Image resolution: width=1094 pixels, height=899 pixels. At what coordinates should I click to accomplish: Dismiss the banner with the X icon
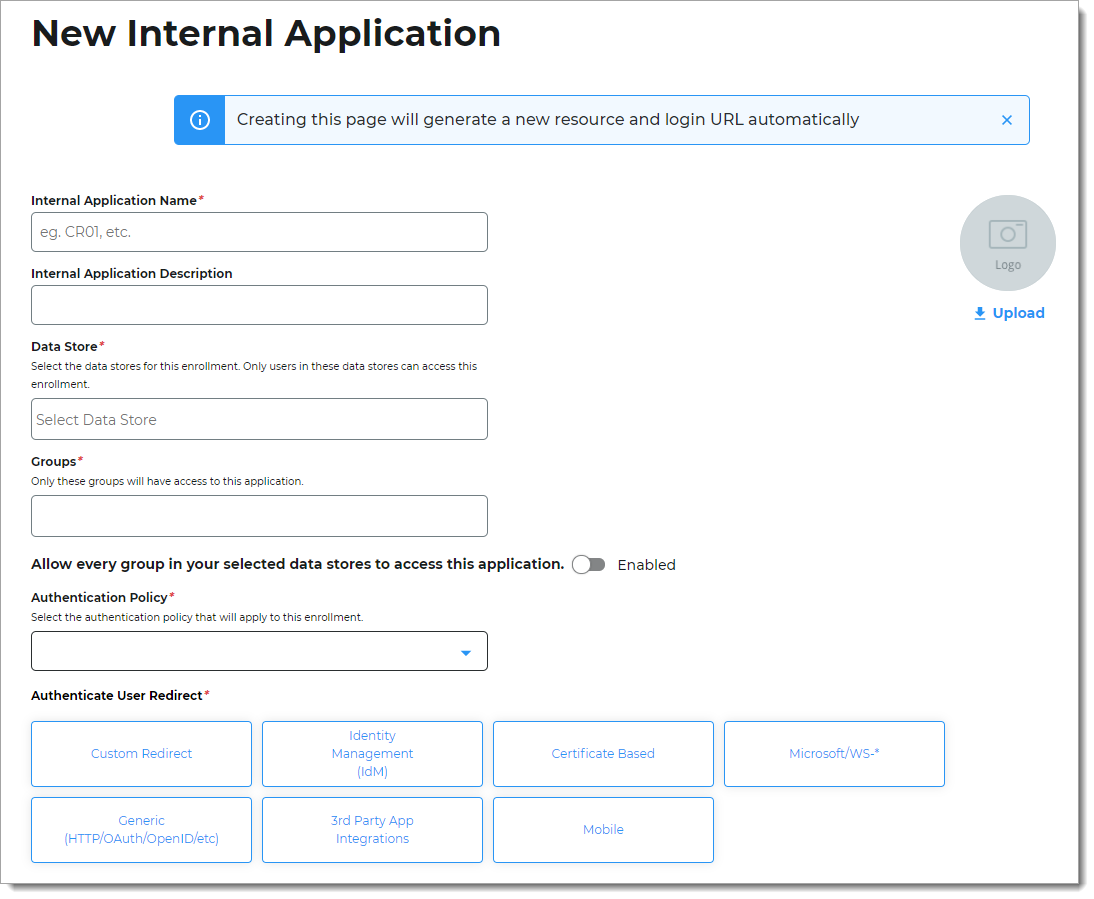(1007, 119)
